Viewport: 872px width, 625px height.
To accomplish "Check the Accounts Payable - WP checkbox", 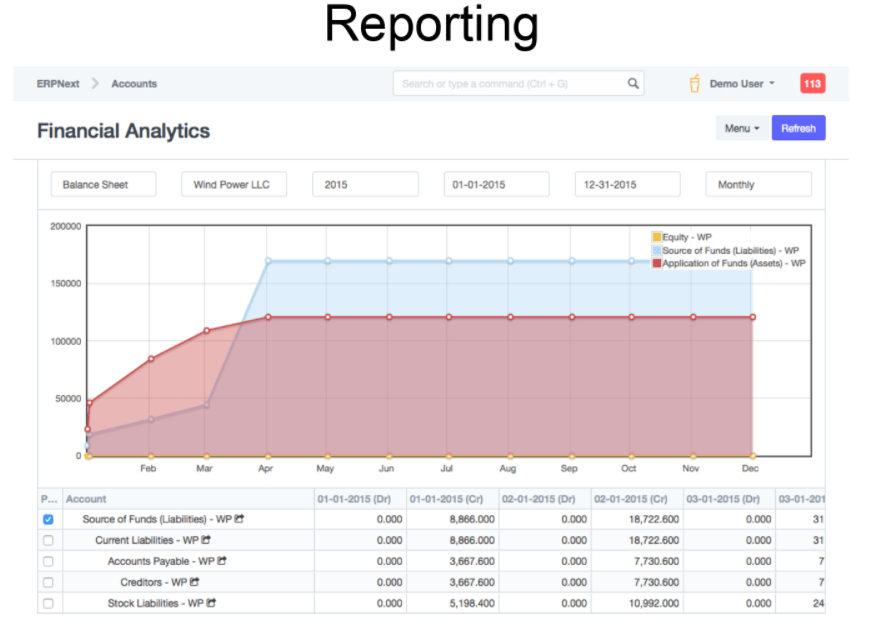I will pyautogui.click(x=48, y=562).
